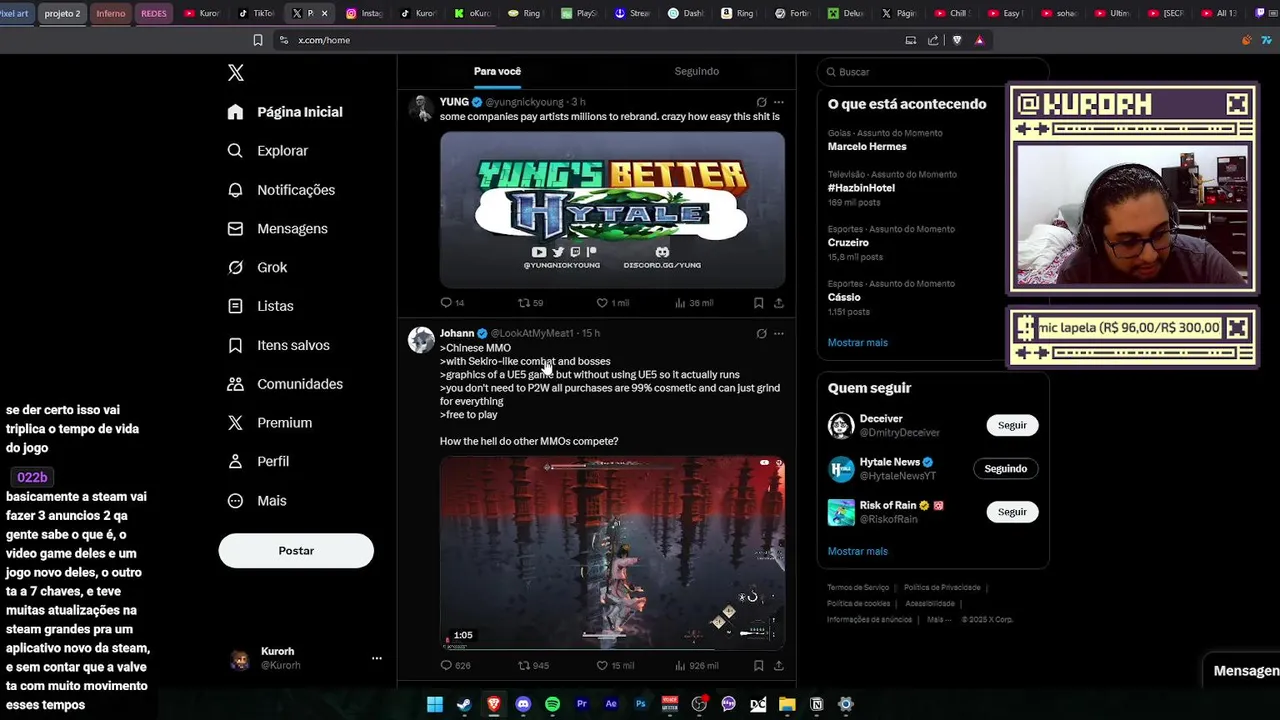Open Mensagens from the sidebar
Viewport: 1280px width, 720px height.
[278, 229]
